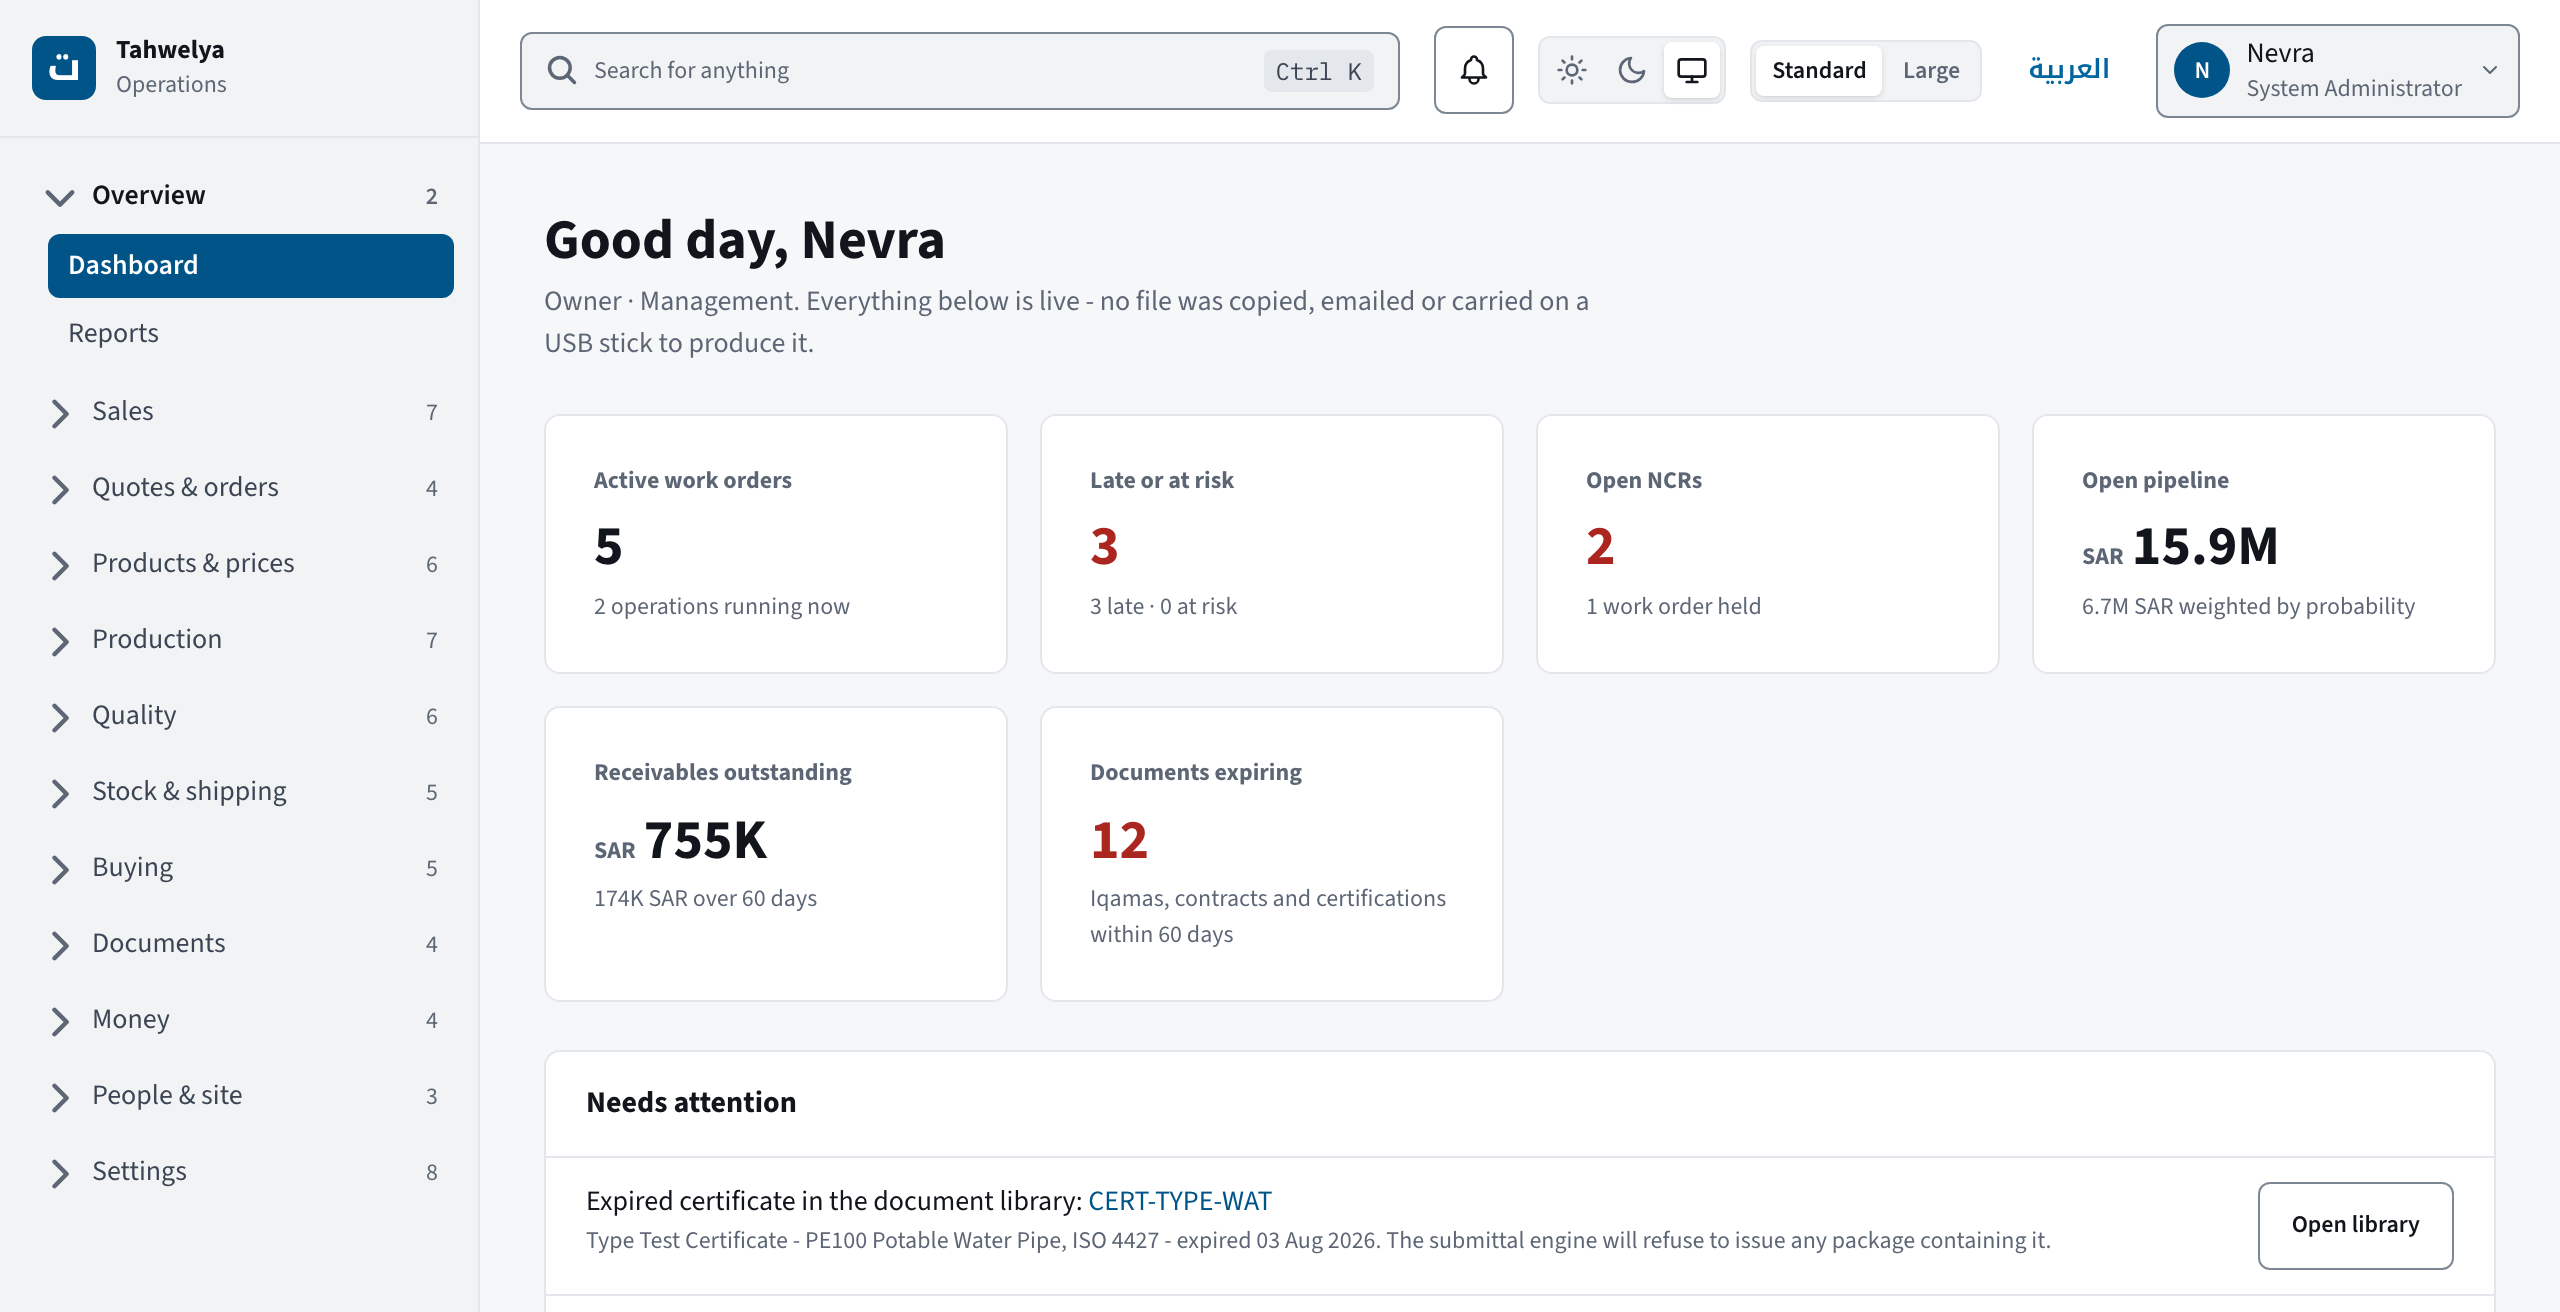The image size is (2560, 1312).
Task: Focus the Search for anything field
Action: (x=959, y=70)
